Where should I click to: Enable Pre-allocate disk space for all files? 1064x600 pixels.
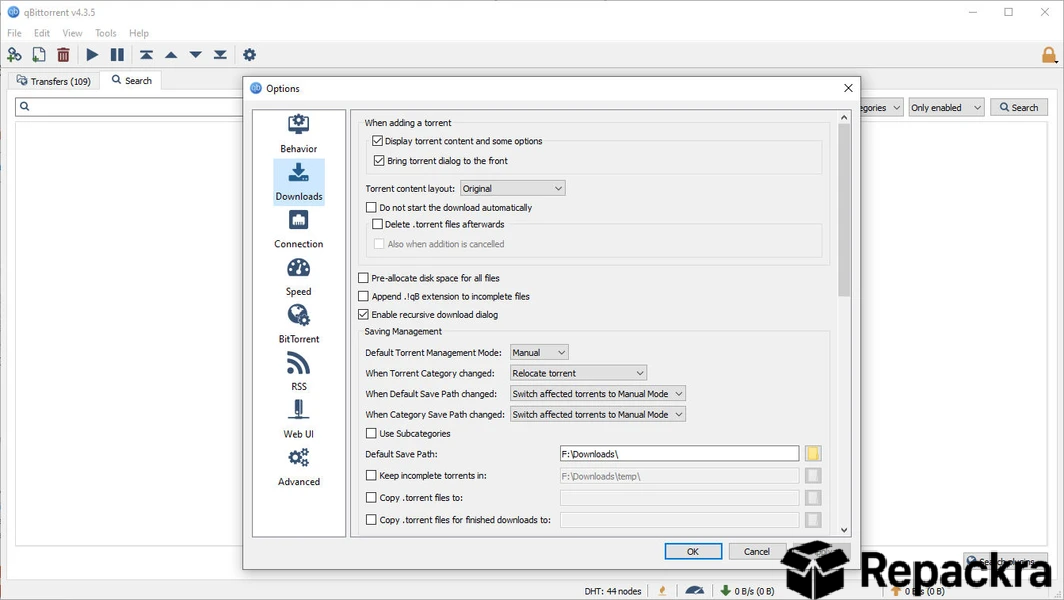pos(363,278)
